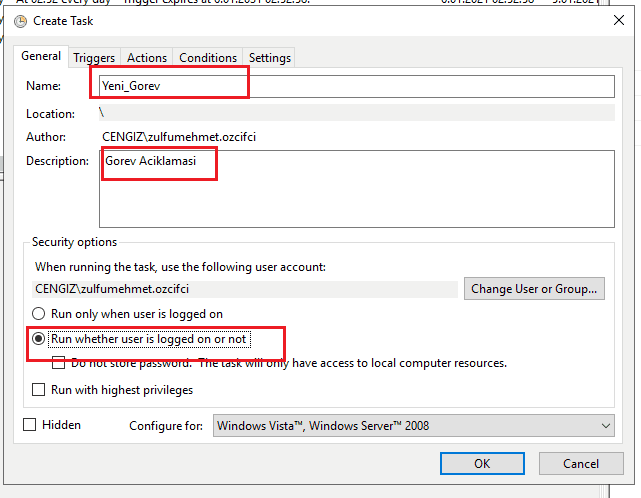The image size is (641, 498).
Task: Choose Run whether user is logged on or not
Action: pos(40,339)
